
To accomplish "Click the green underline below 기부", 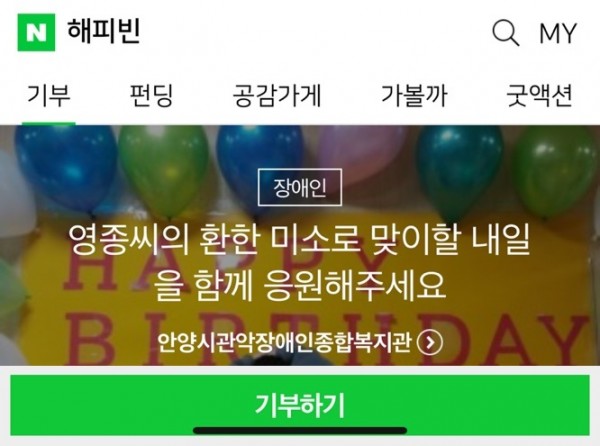I will (x=49, y=123).
